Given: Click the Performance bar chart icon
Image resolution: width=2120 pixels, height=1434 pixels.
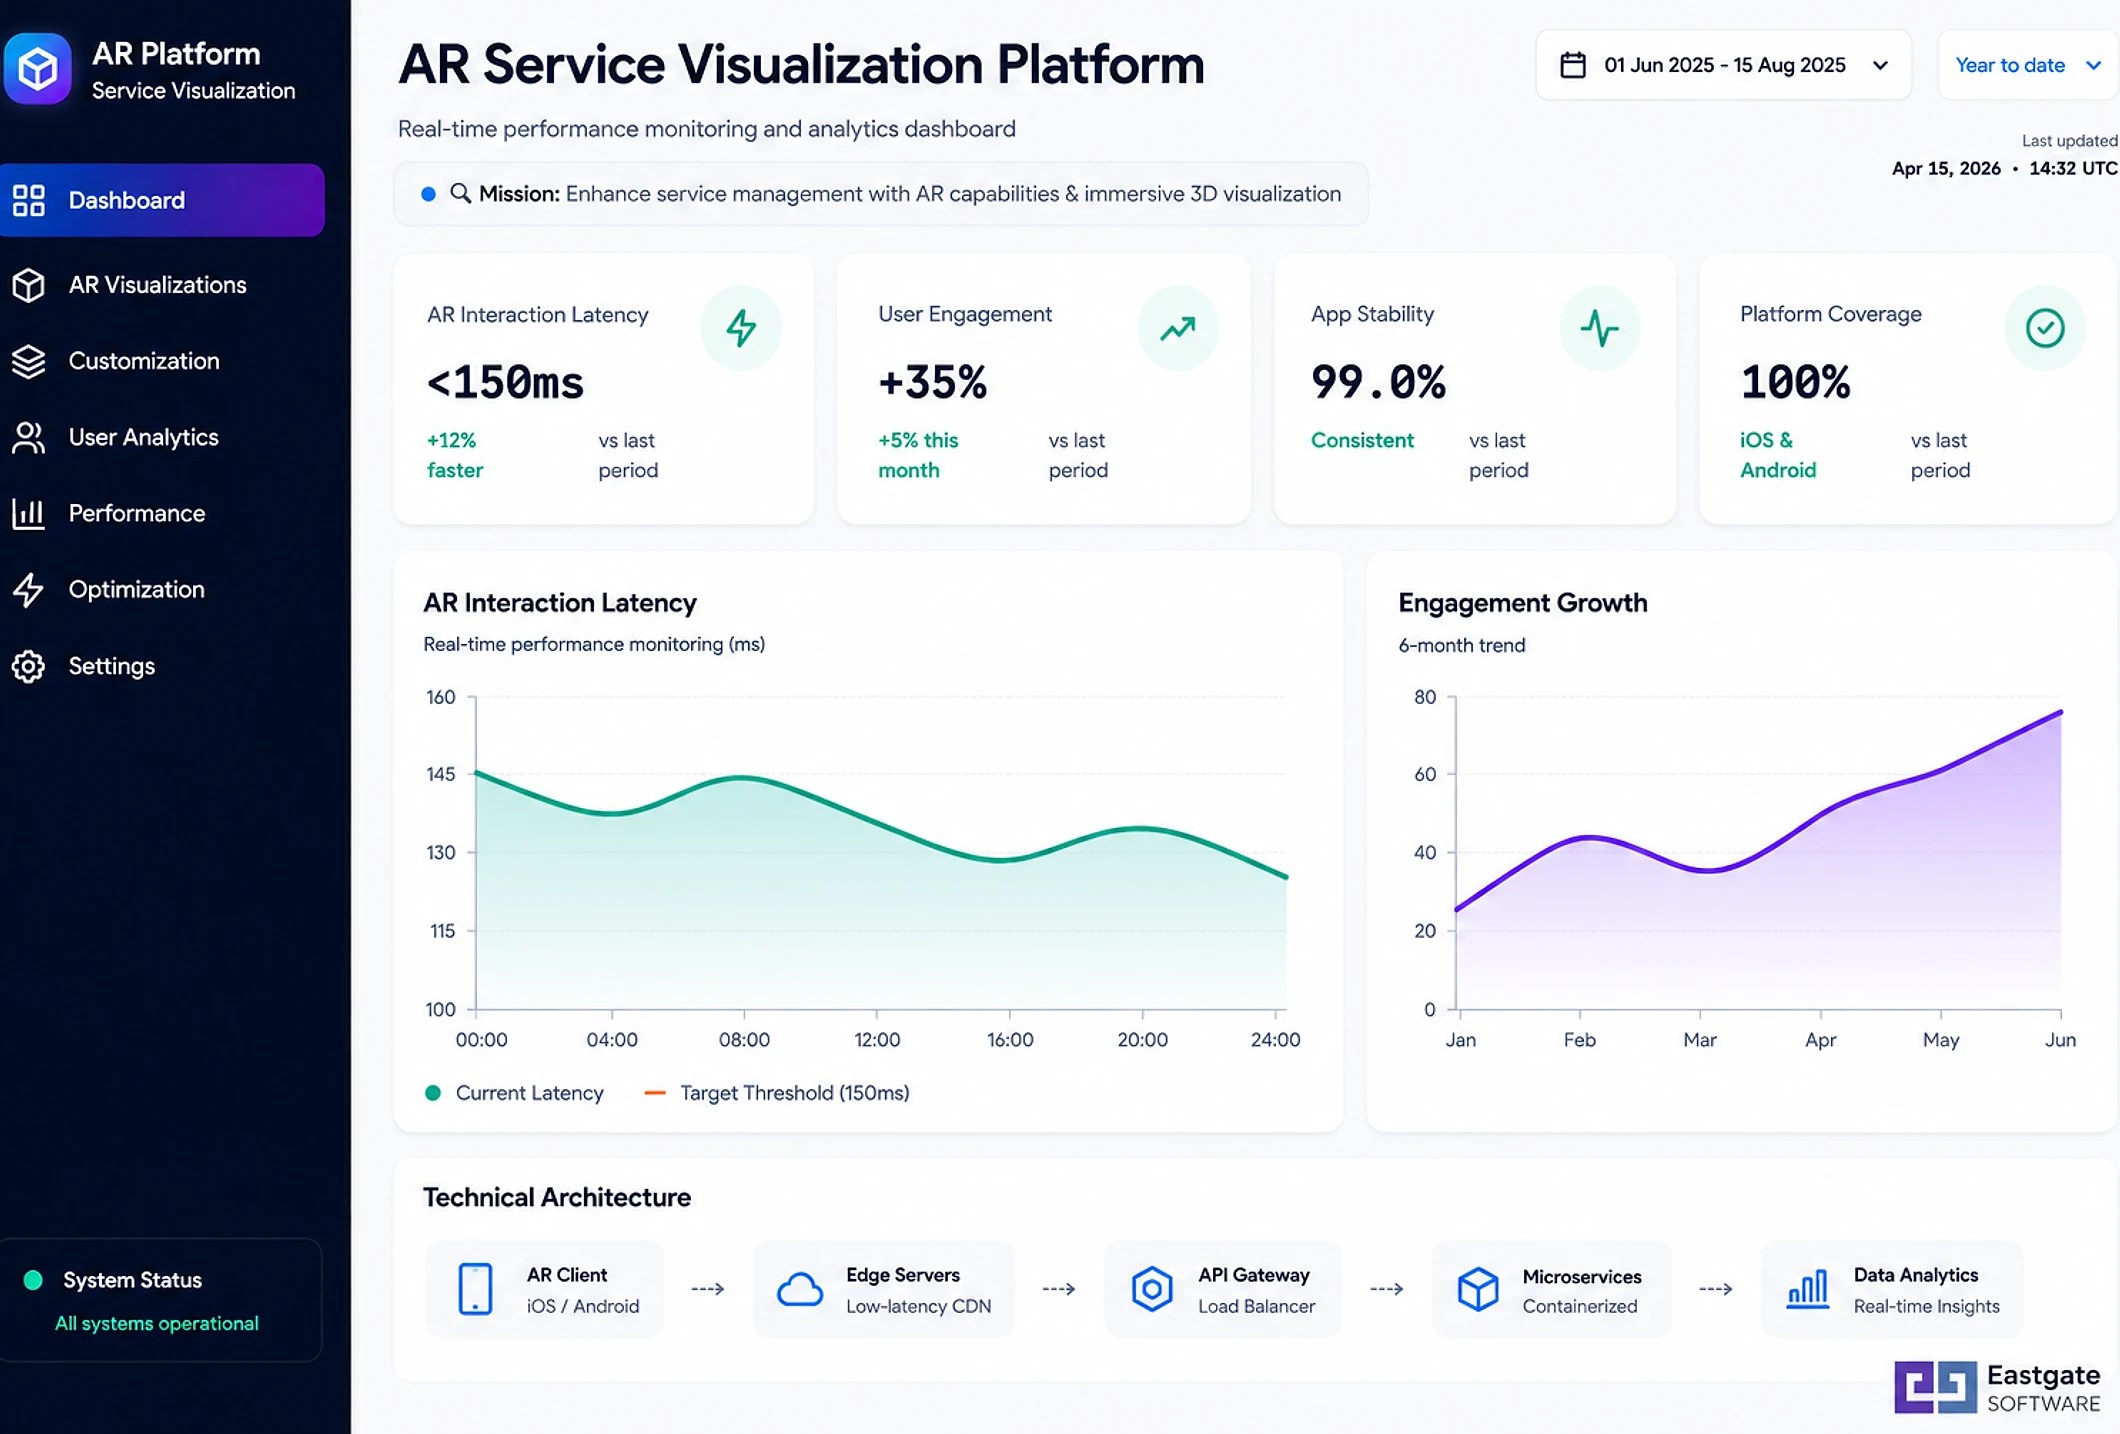Looking at the screenshot, I should [x=28, y=513].
